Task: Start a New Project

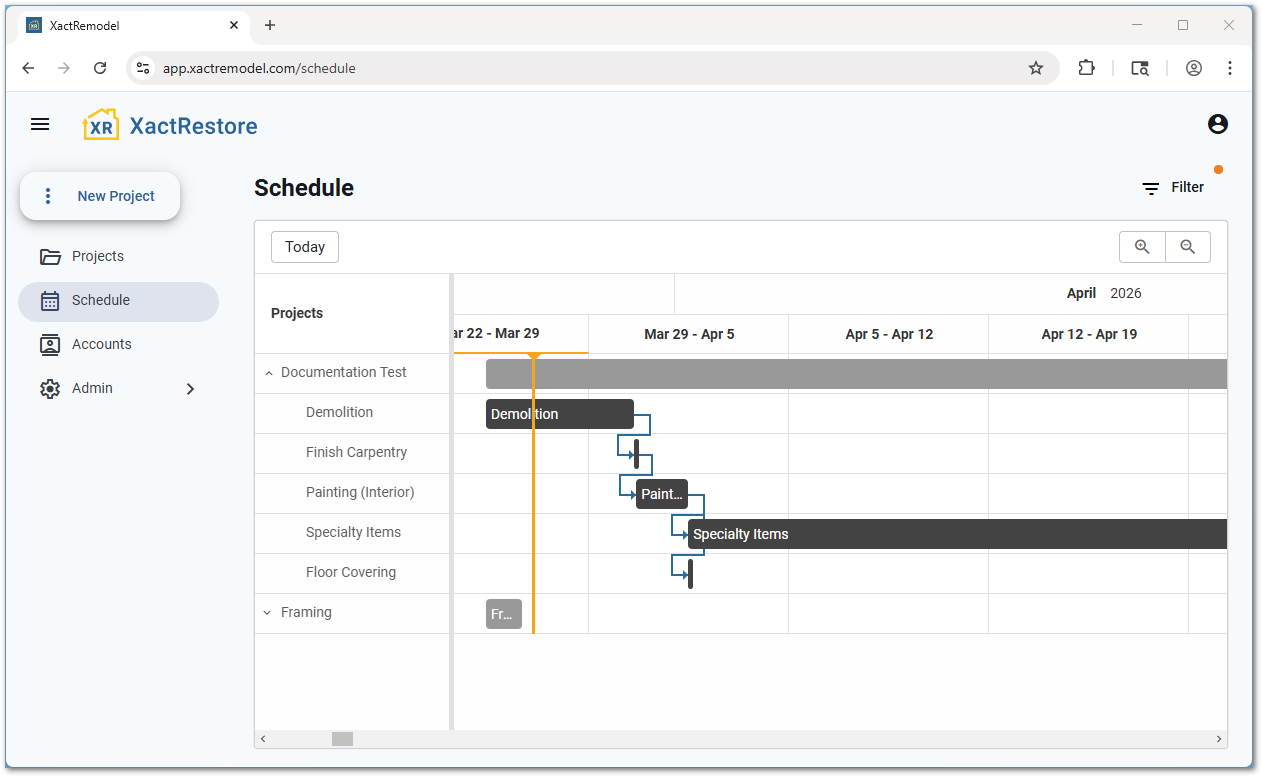Action: (x=113, y=196)
